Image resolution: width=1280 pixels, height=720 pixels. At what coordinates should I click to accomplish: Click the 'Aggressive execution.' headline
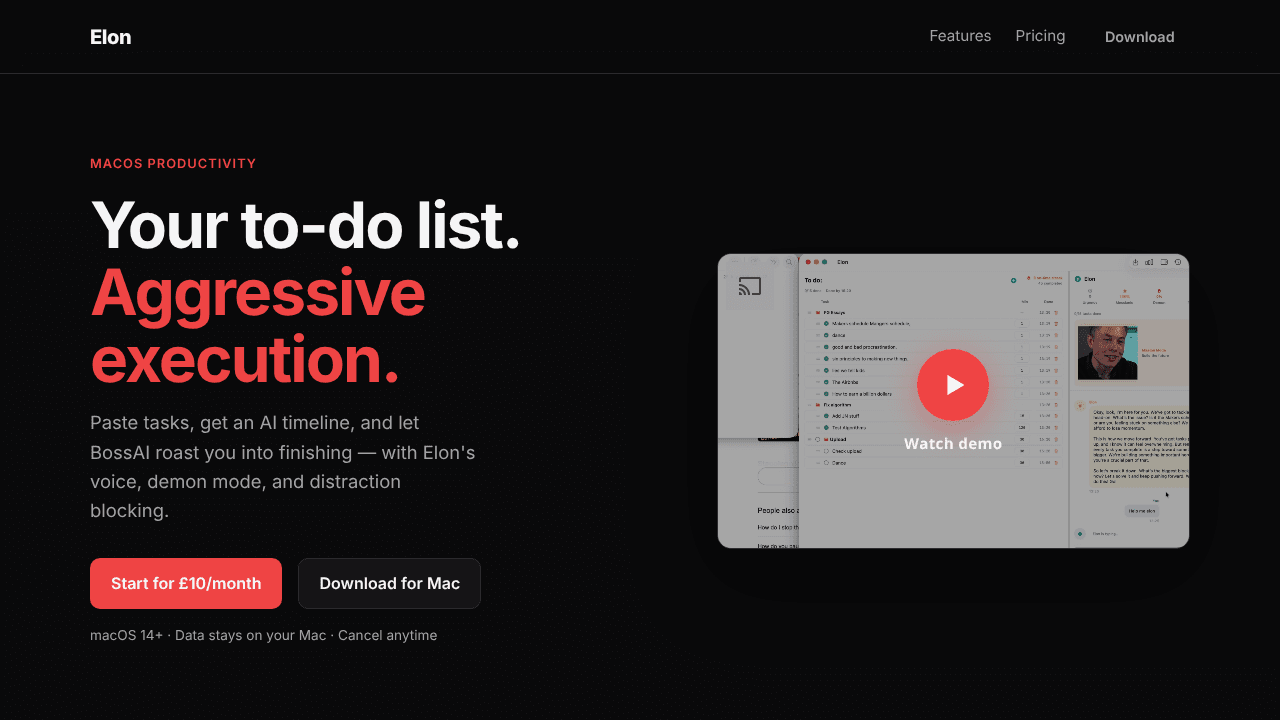[x=258, y=326]
